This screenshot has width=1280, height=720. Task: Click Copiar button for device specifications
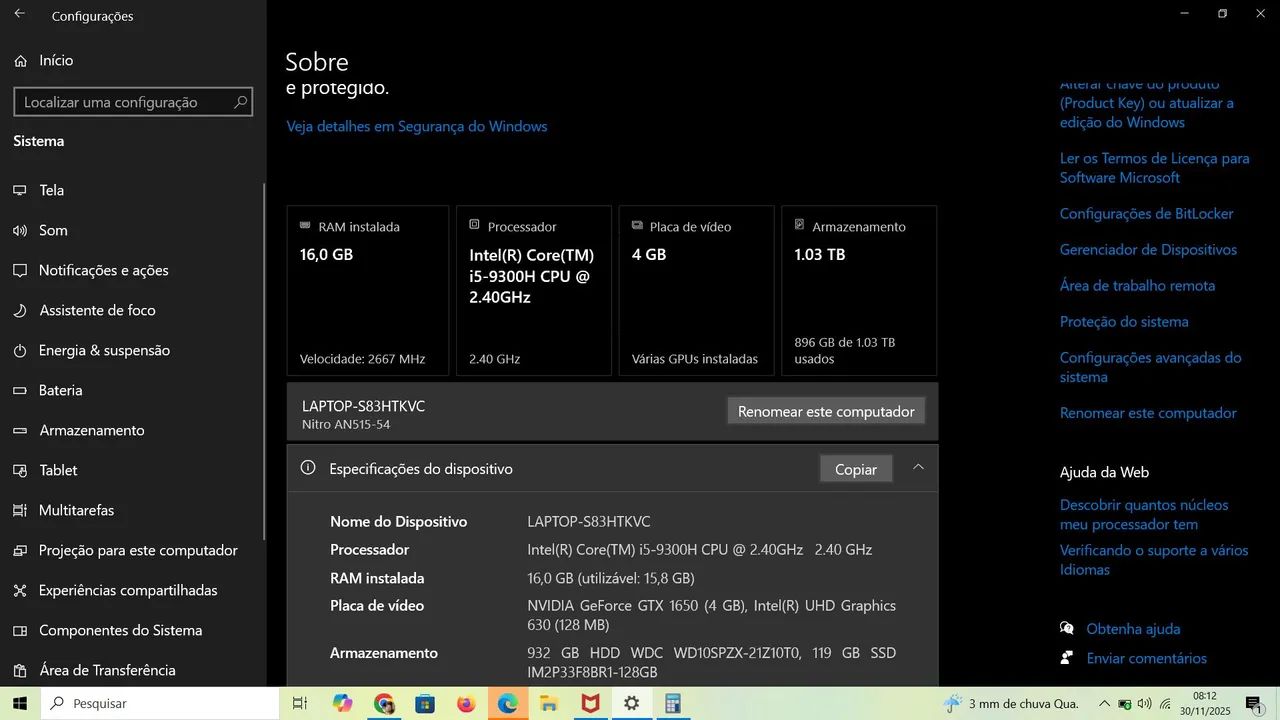click(x=856, y=469)
